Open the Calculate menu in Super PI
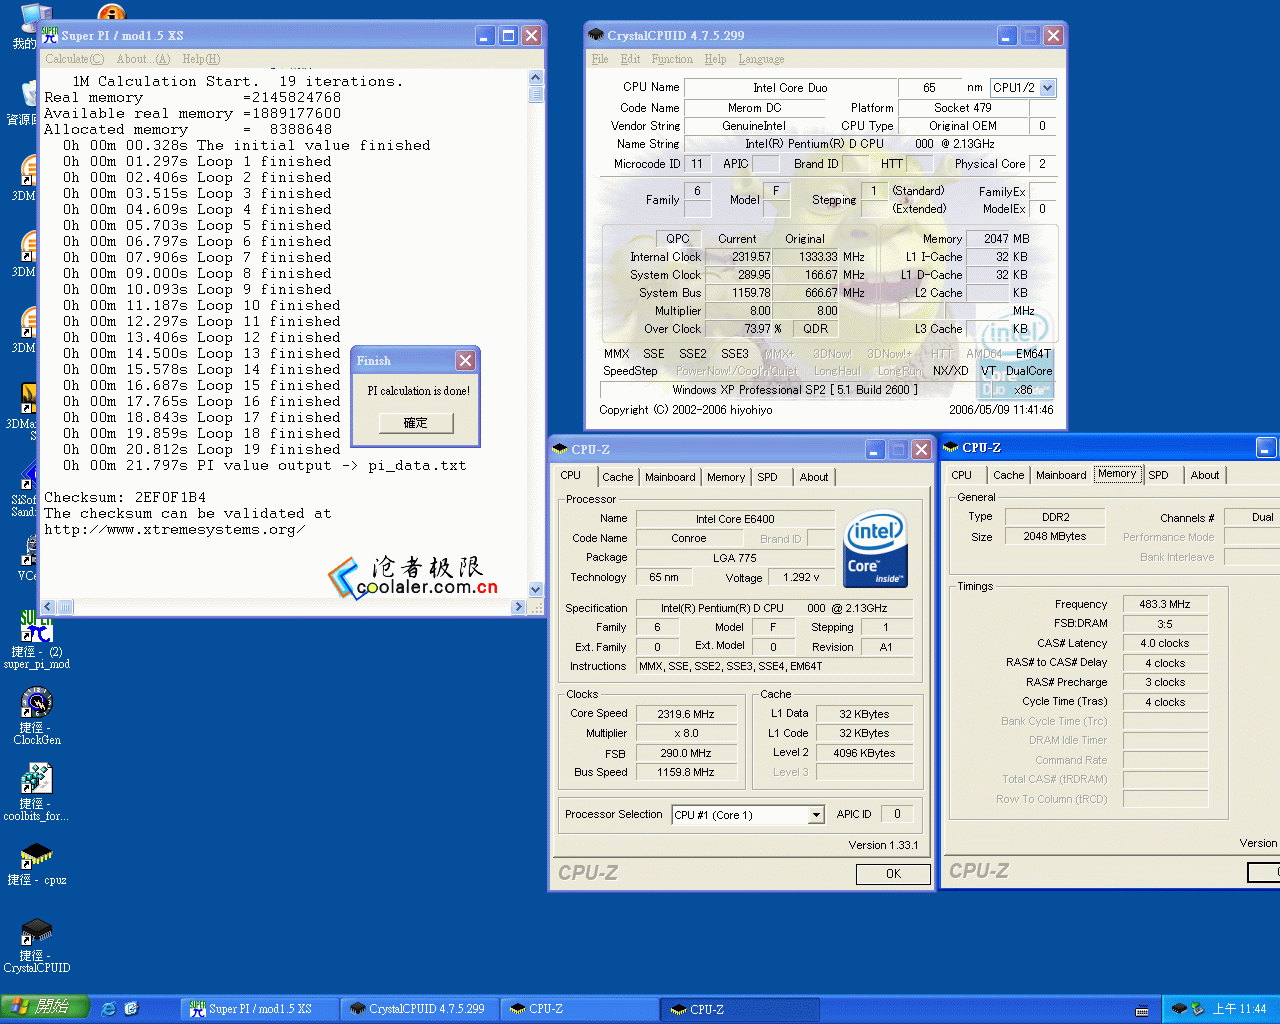This screenshot has width=1280, height=1024. (x=74, y=59)
